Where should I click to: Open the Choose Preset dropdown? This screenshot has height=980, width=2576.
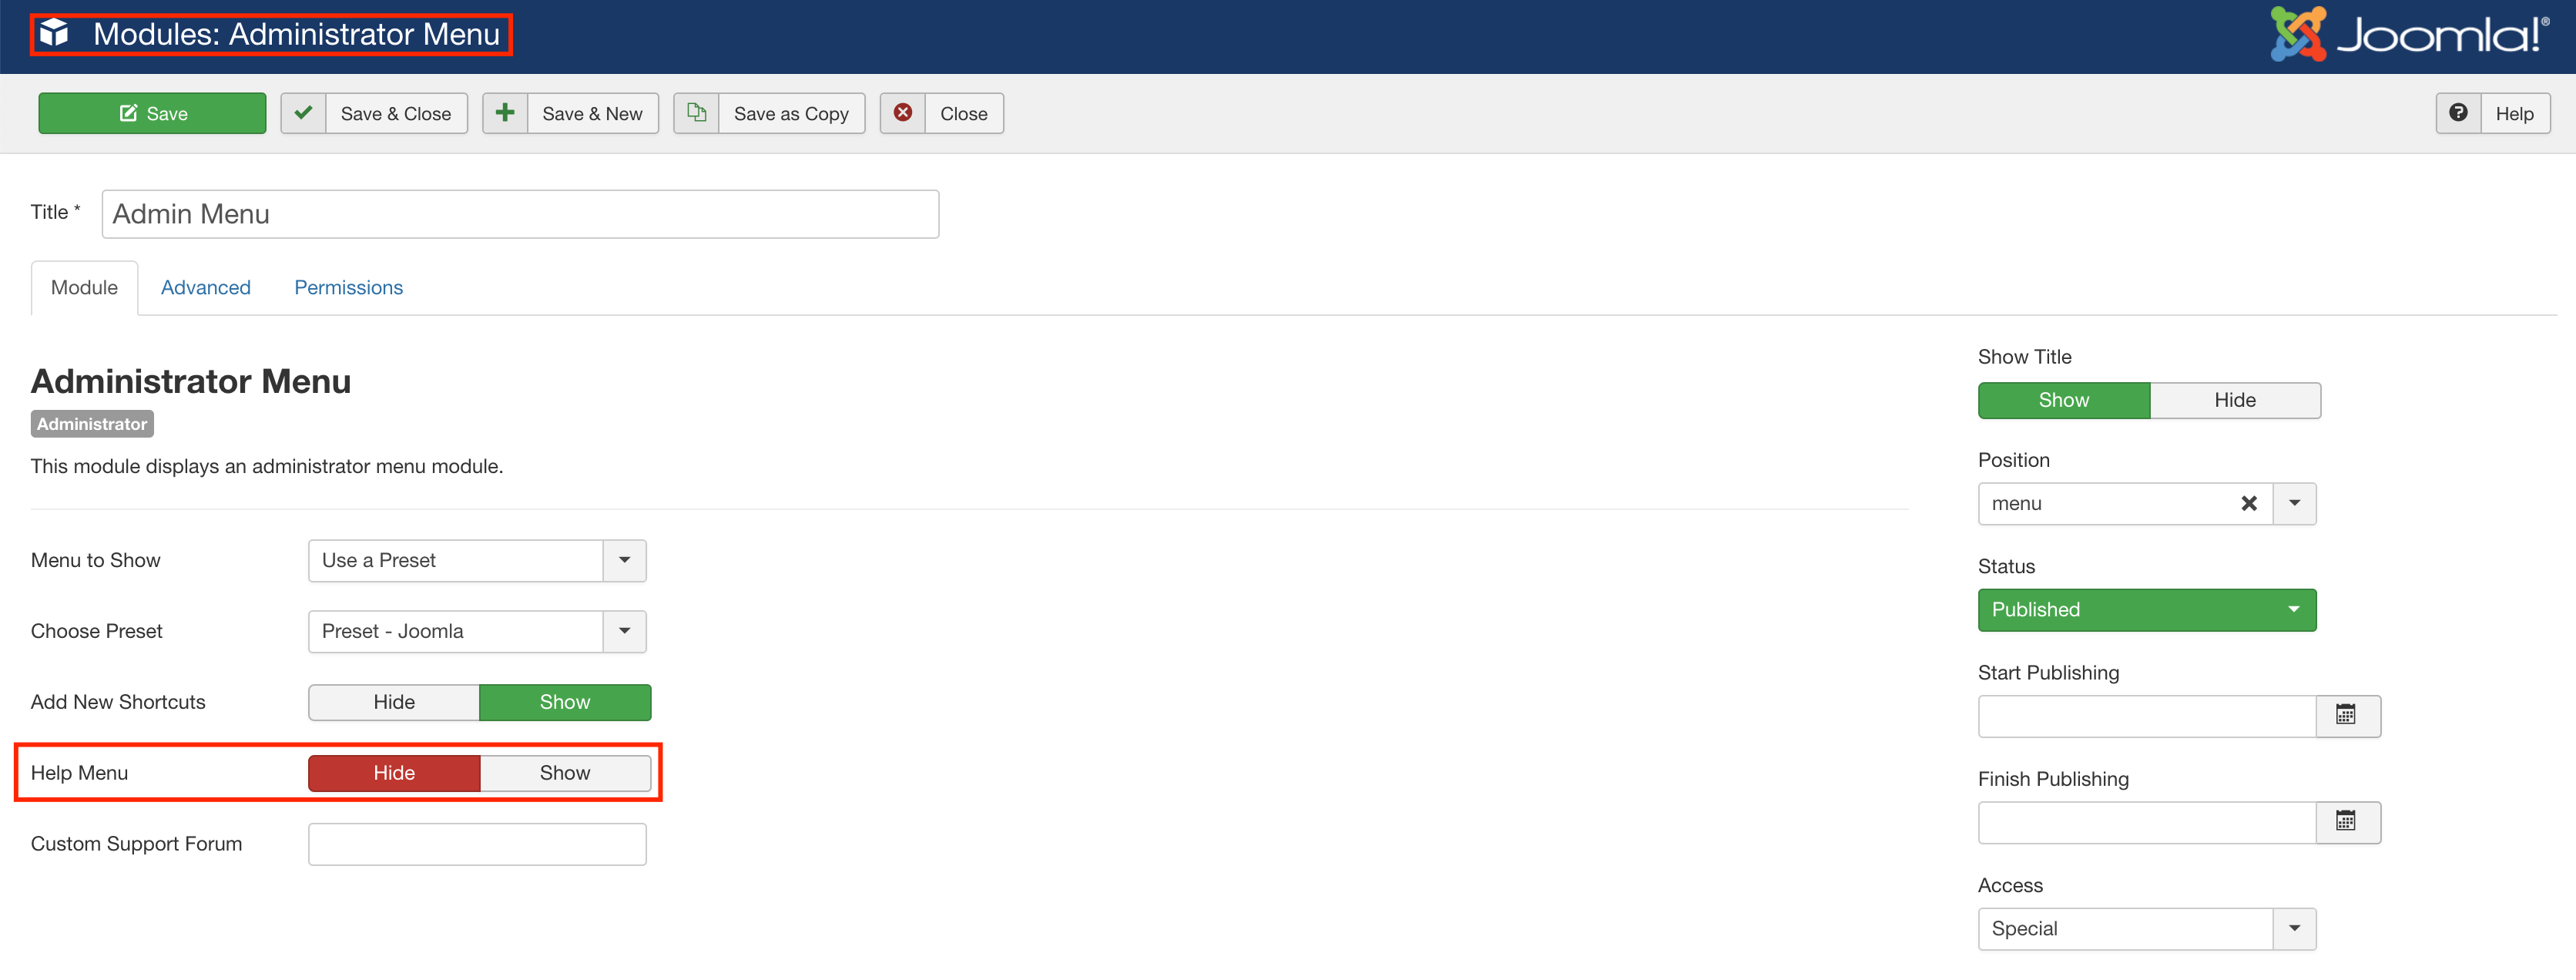(624, 631)
